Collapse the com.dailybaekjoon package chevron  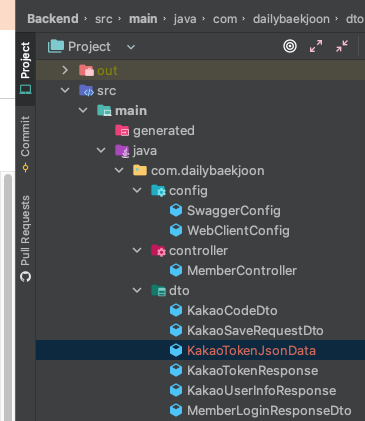point(119,170)
